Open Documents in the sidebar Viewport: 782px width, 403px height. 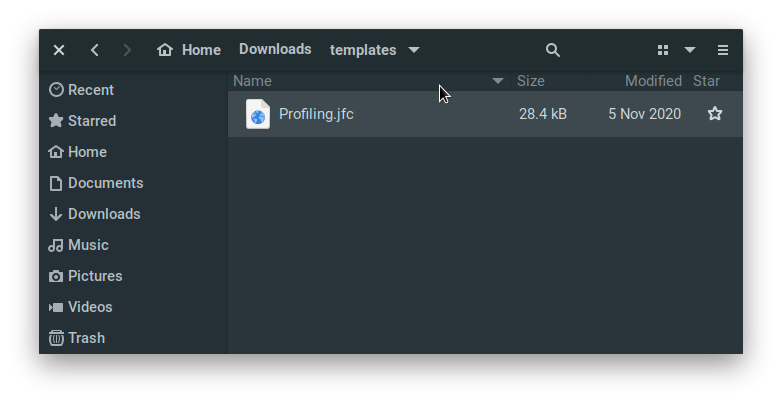(x=105, y=183)
